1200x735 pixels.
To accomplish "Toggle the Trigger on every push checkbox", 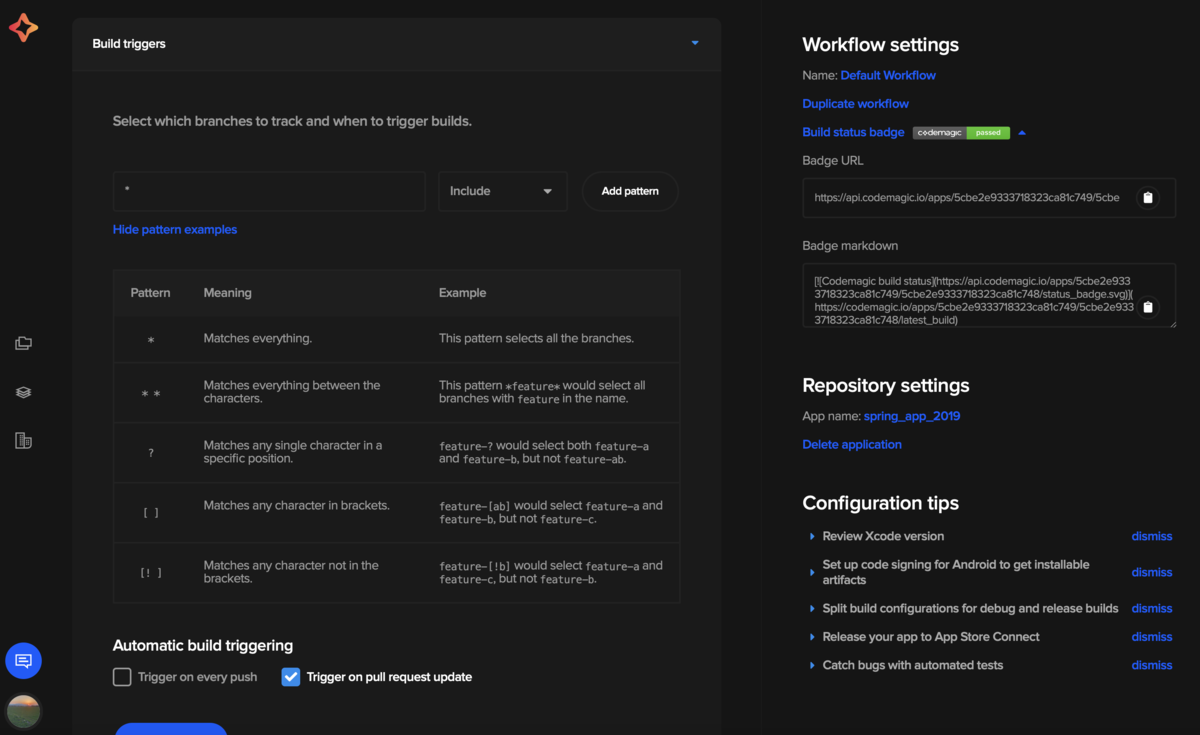I will [121, 677].
